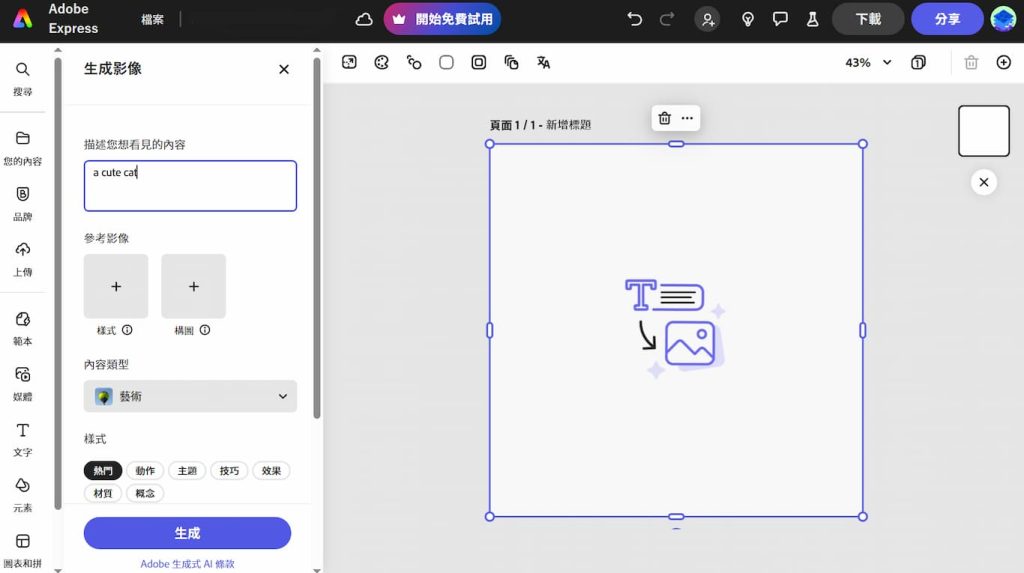Click the 生成 generate button
This screenshot has width=1024, height=573.
point(187,533)
